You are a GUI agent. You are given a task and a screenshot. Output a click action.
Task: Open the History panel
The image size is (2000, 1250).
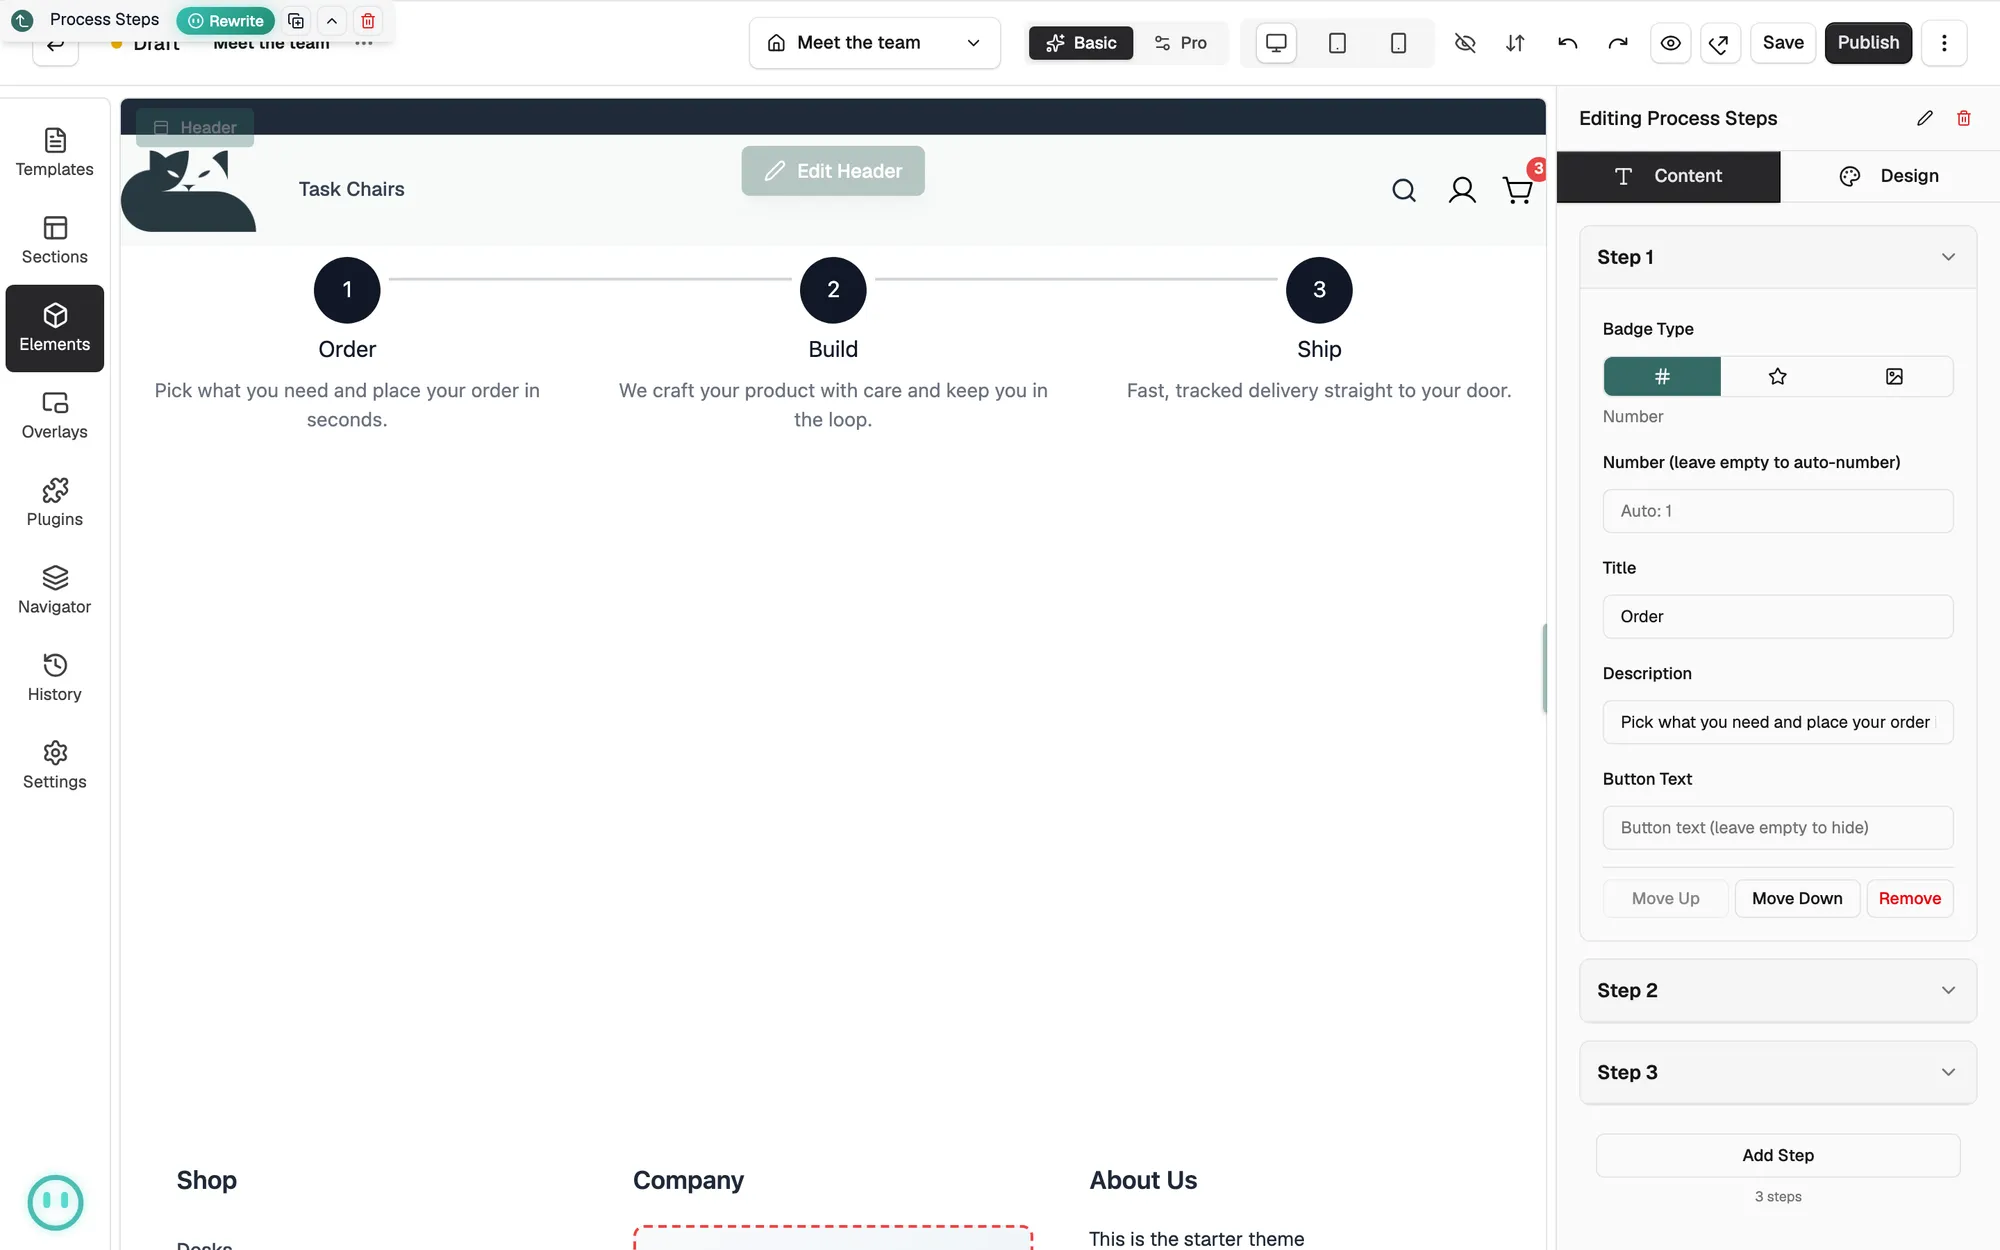[55, 678]
